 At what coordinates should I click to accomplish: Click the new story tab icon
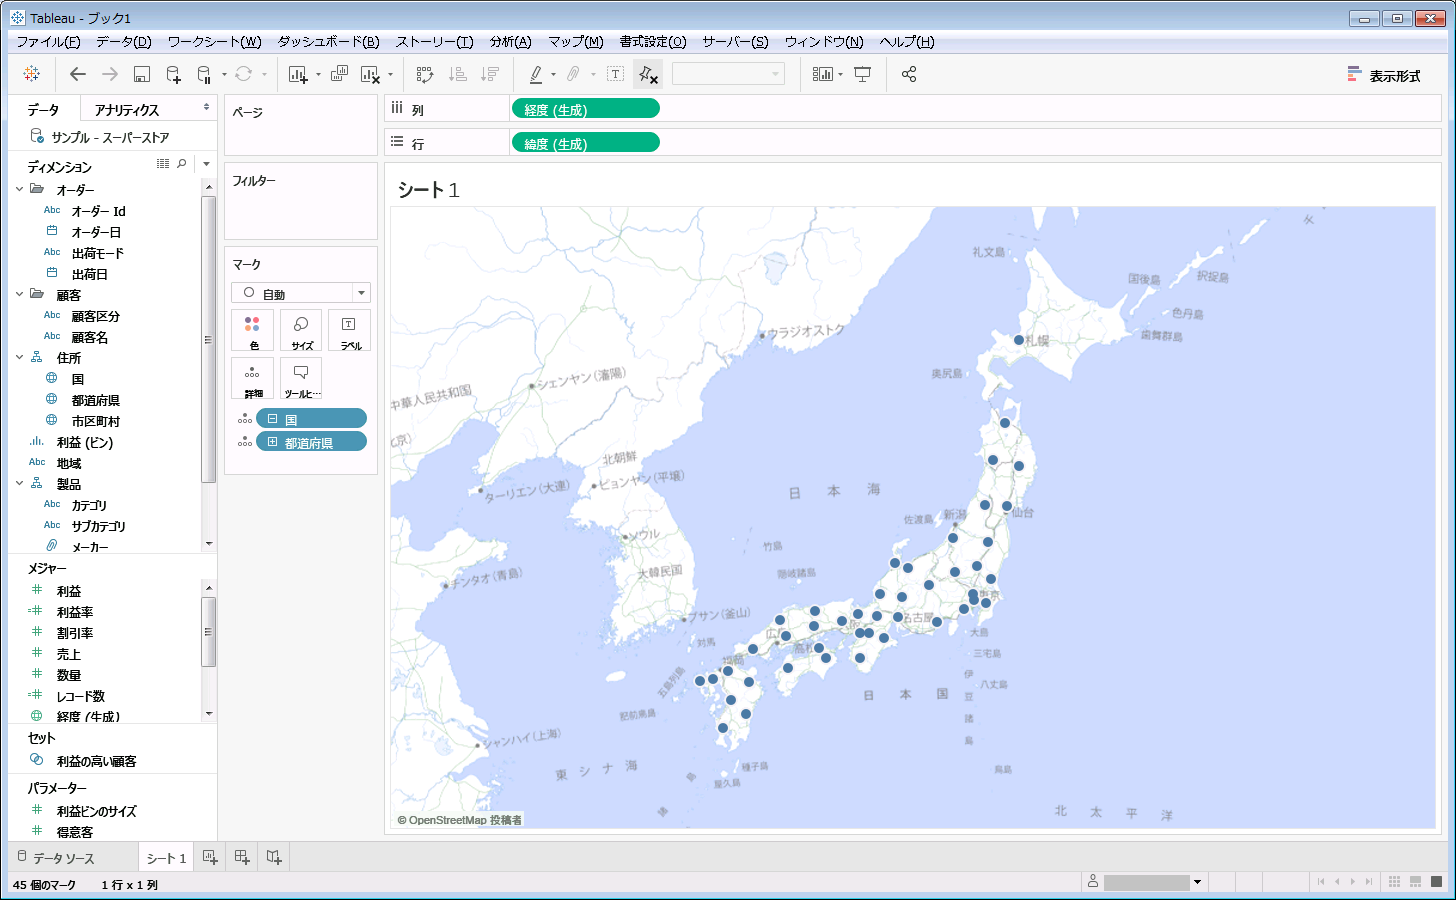point(274,857)
